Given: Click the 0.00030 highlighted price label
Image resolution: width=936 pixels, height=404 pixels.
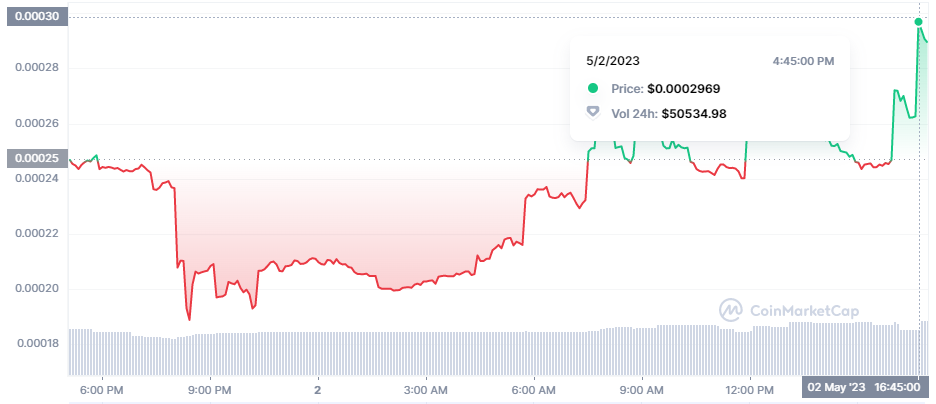Looking at the screenshot, I should pyautogui.click(x=37, y=17).
